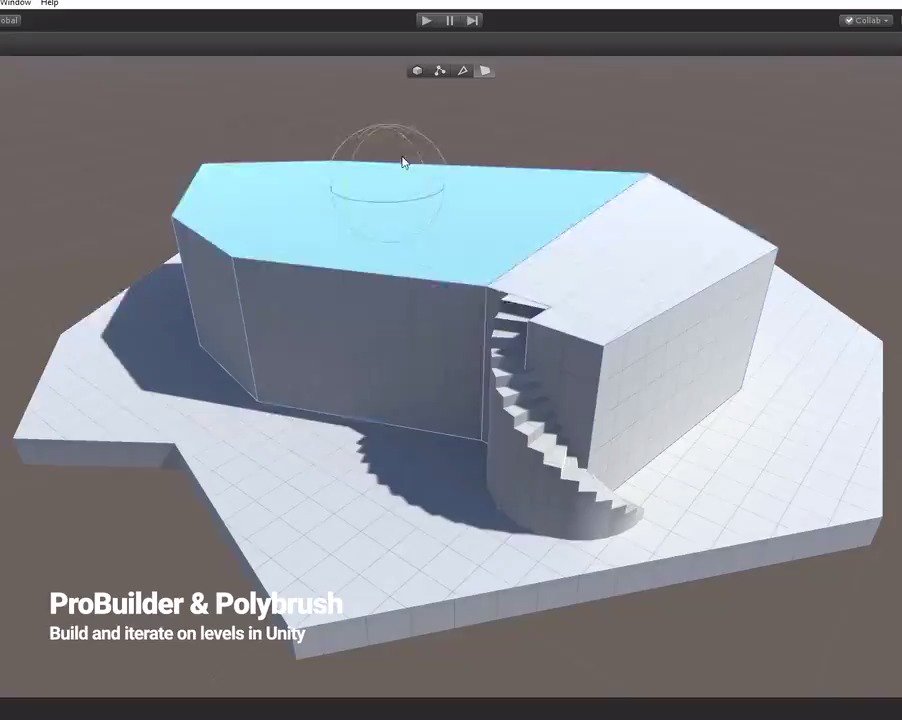
Task: Open the Window menu
Action: point(16,3)
